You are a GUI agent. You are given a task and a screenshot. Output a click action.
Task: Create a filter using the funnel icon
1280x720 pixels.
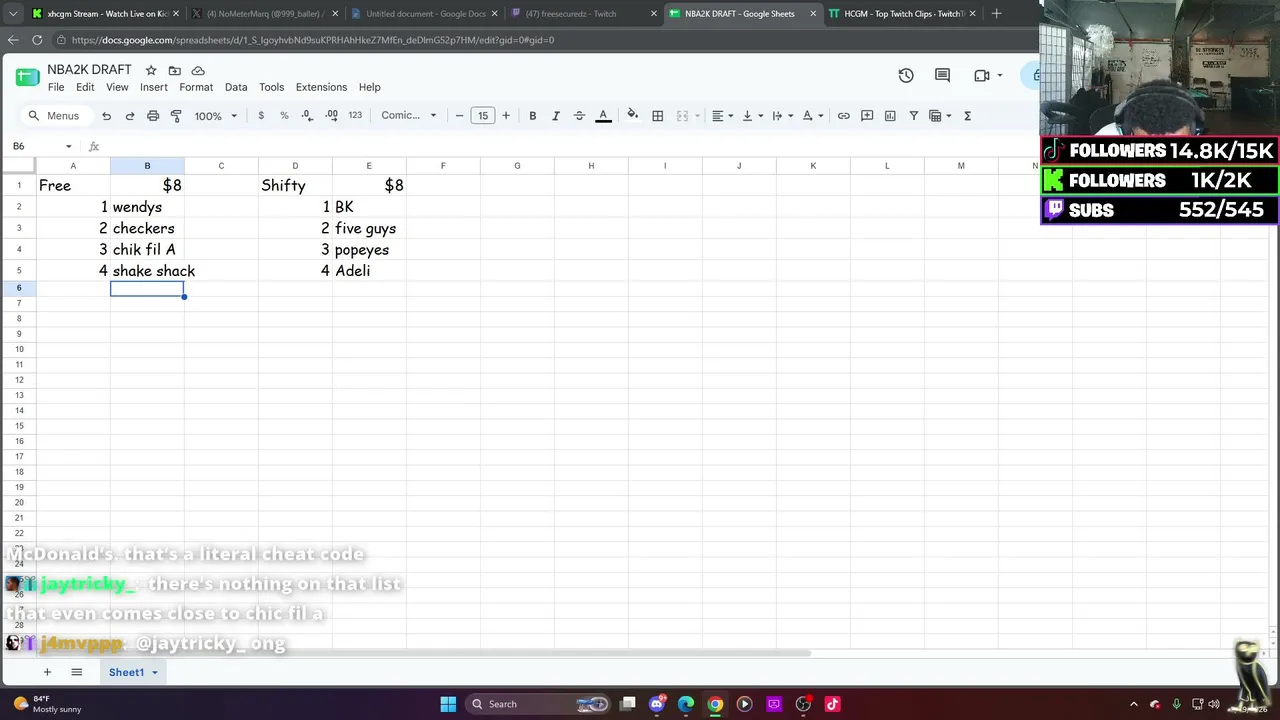point(913,116)
